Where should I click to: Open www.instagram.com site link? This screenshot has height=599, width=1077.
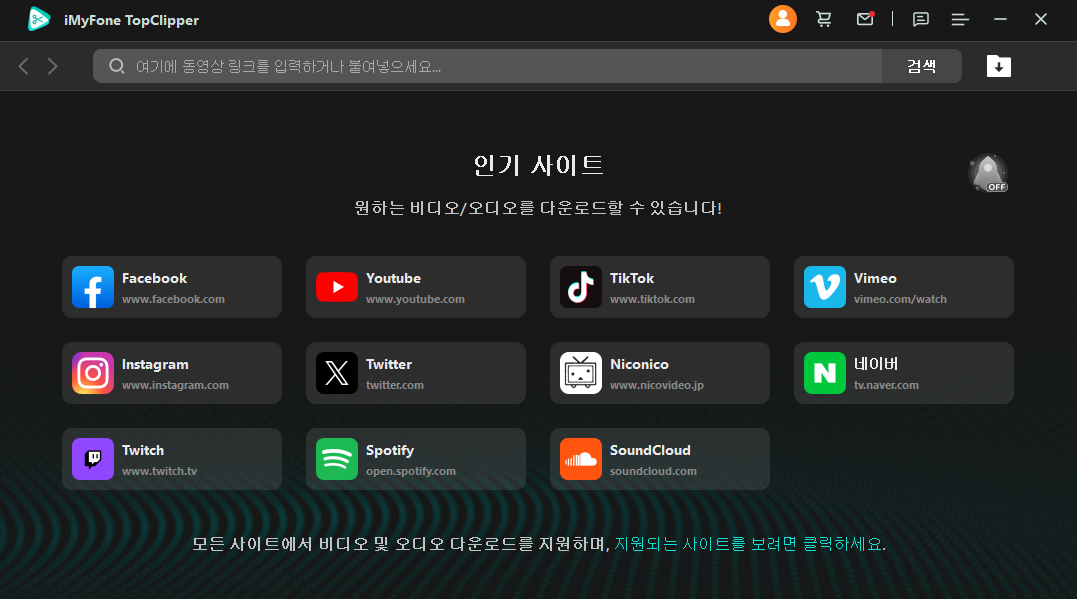tap(175, 385)
